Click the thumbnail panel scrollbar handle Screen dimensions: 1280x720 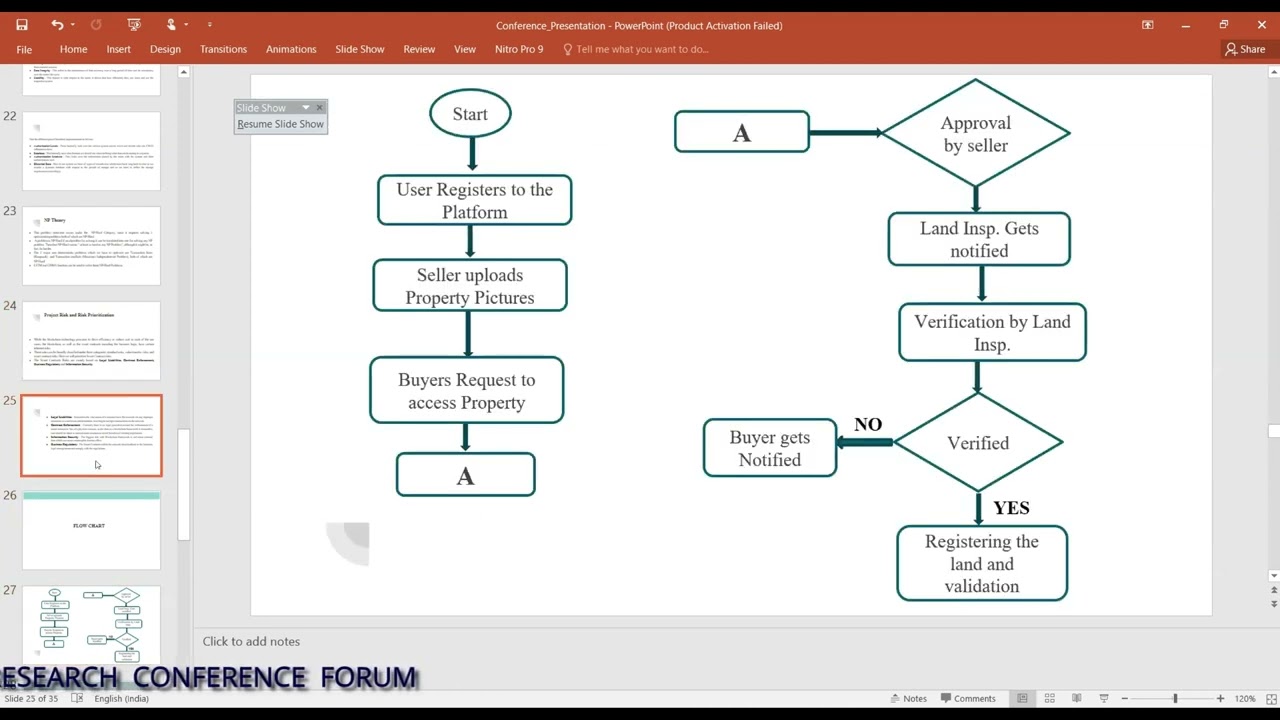(183, 485)
